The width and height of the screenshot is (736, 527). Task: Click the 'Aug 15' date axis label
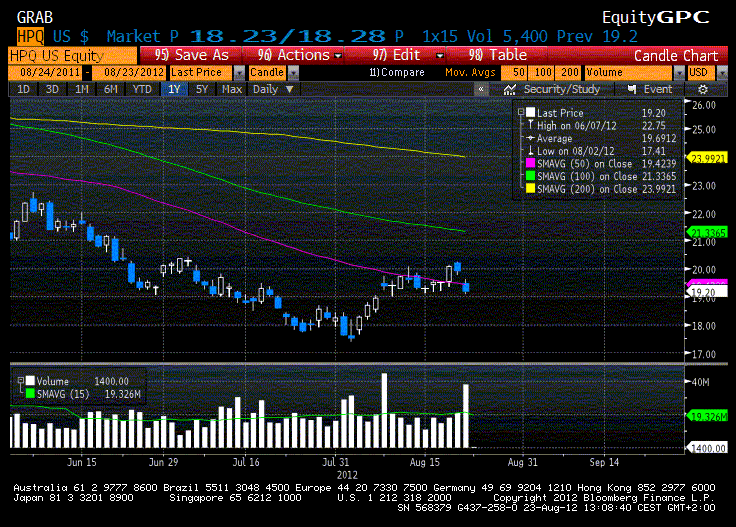(425, 462)
